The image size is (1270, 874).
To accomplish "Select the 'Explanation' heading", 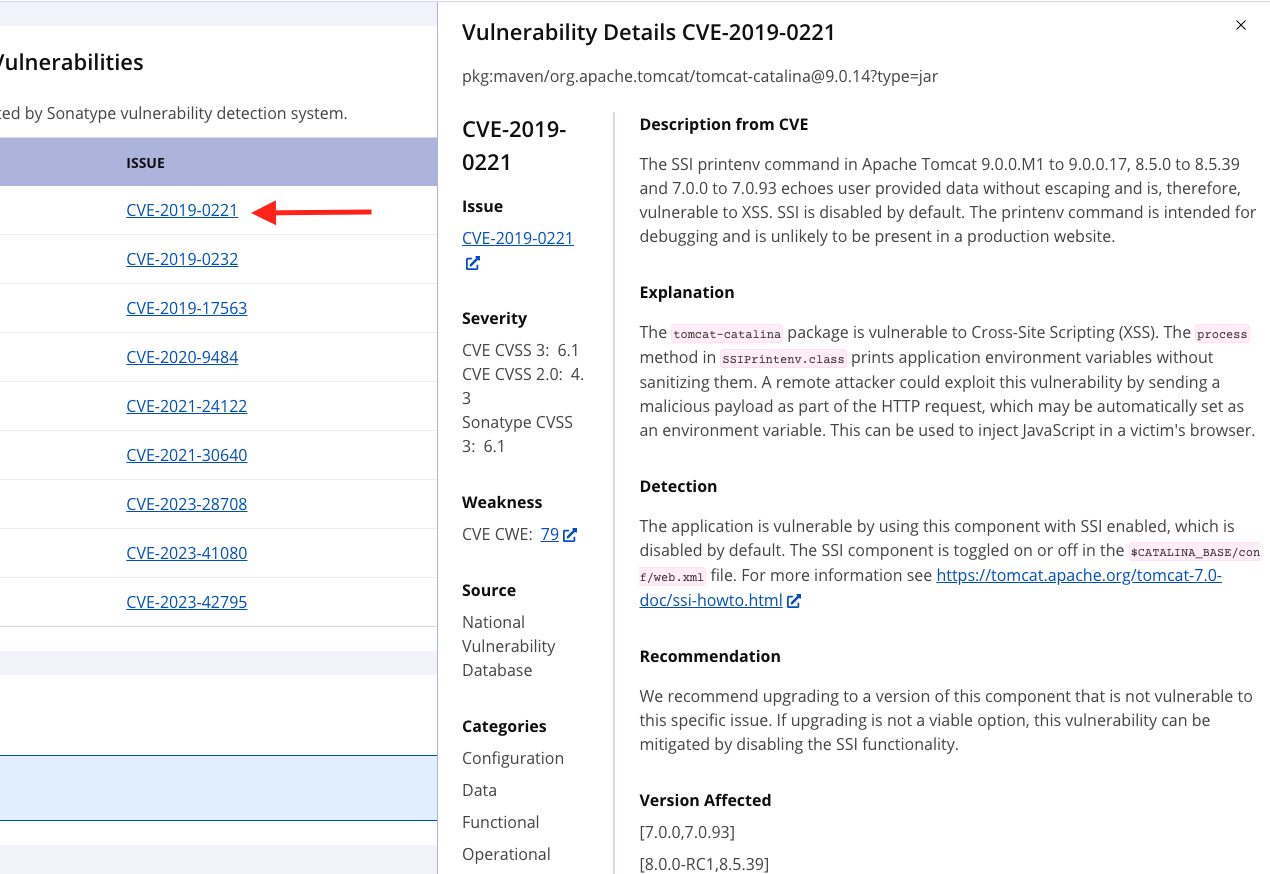I will pyautogui.click(x=687, y=292).
